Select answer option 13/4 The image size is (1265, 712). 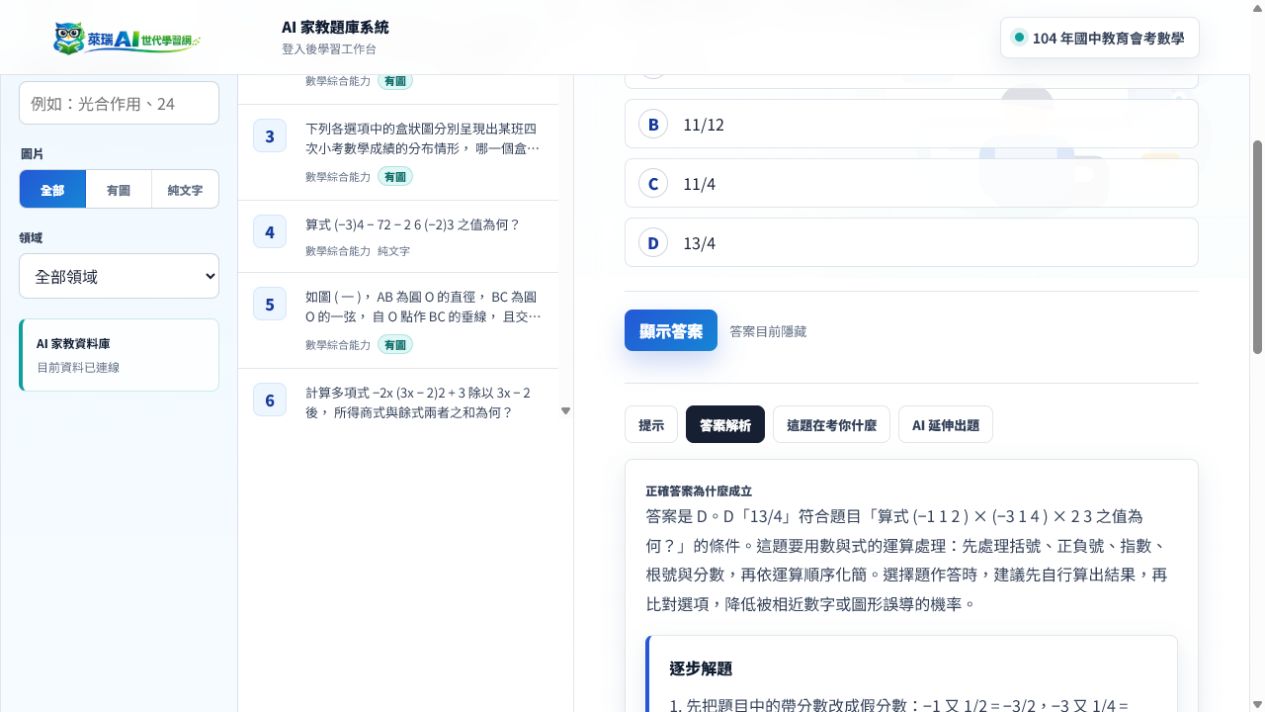coord(911,243)
